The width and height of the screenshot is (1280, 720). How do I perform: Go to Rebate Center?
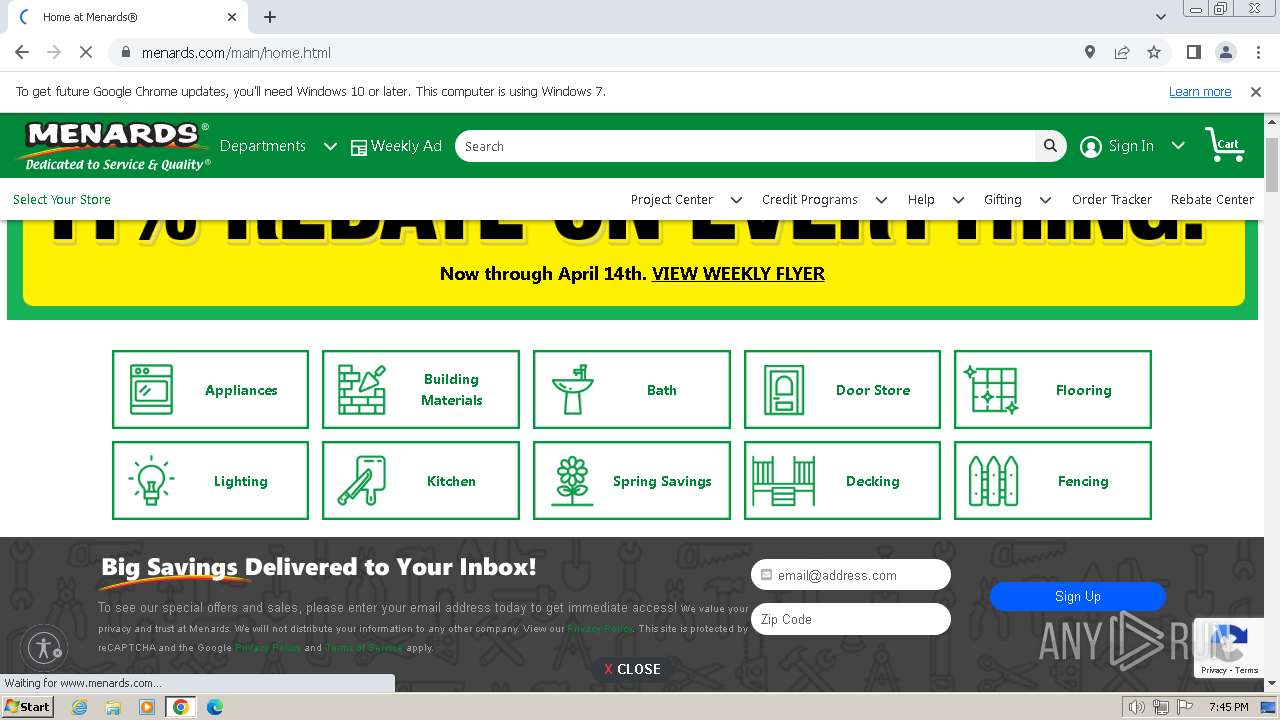1212,199
